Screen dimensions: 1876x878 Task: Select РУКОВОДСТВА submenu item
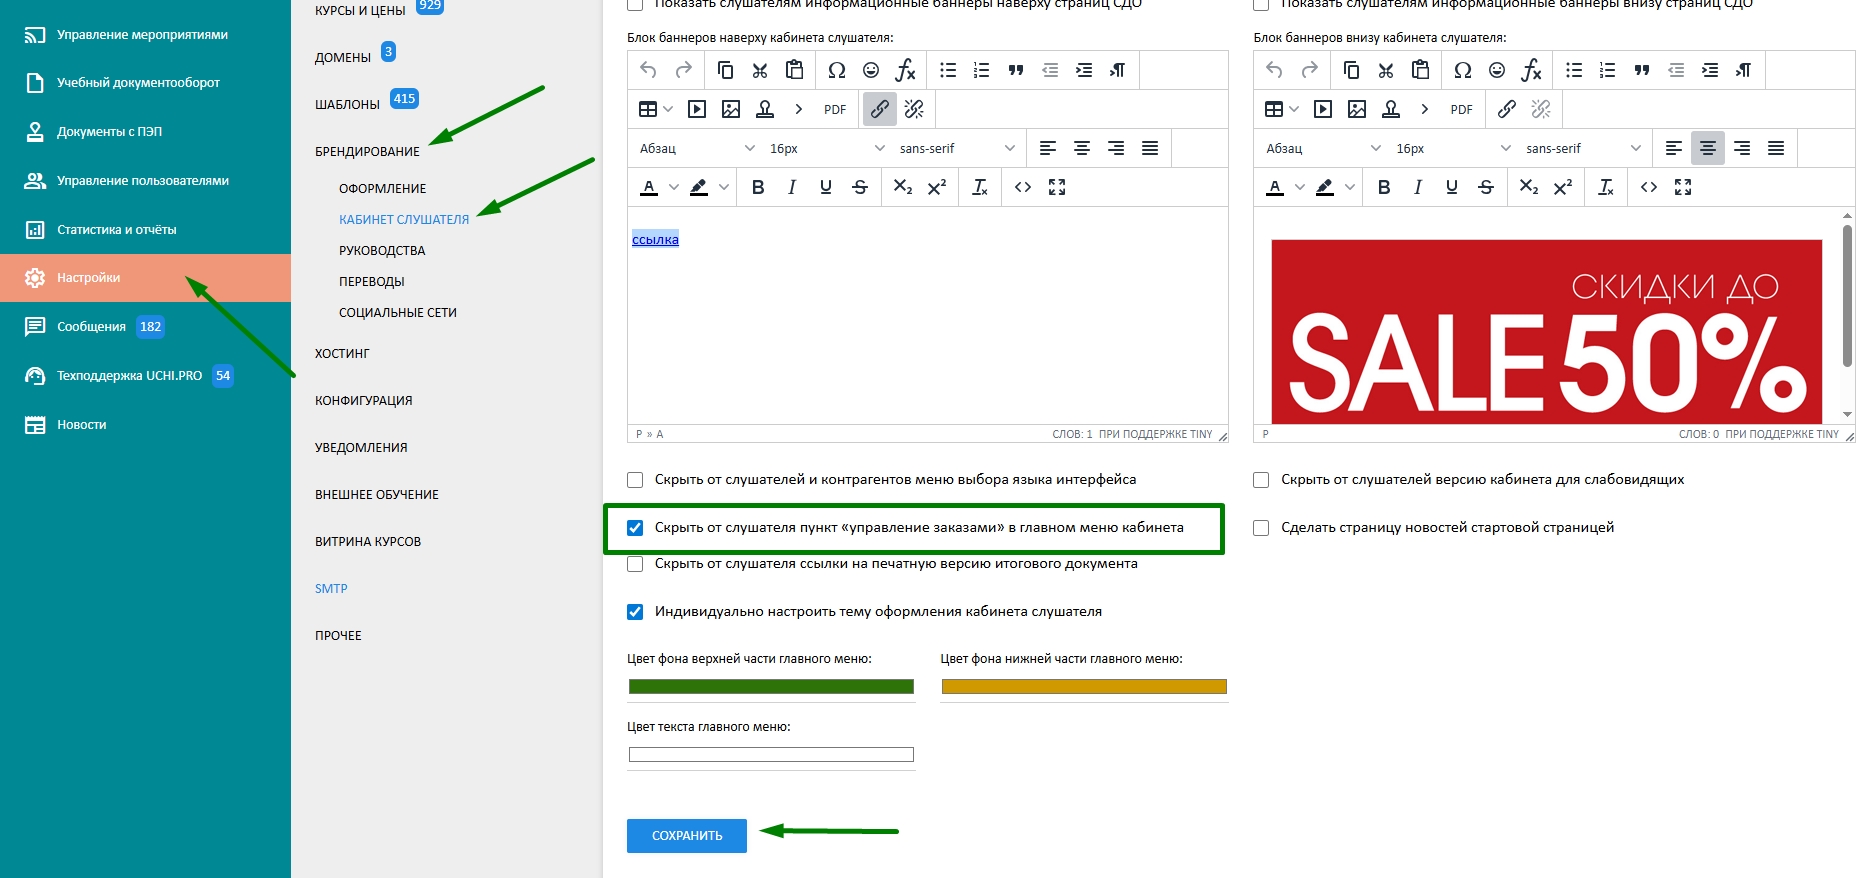[382, 251]
